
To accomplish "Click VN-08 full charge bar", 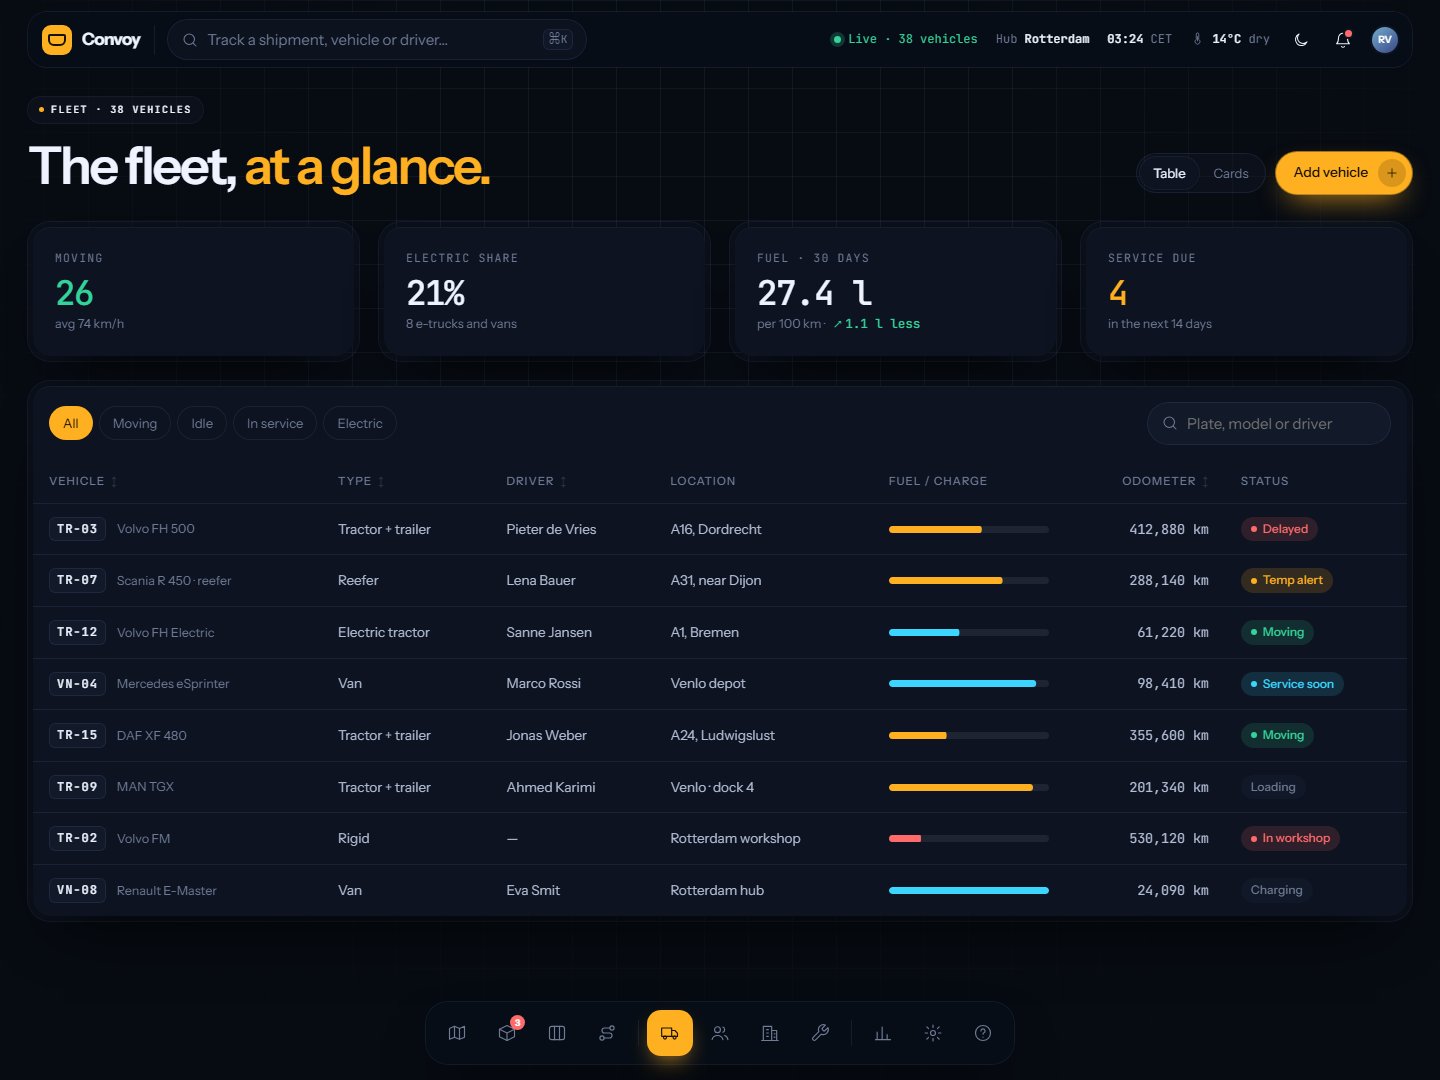I will pos(969,890).
